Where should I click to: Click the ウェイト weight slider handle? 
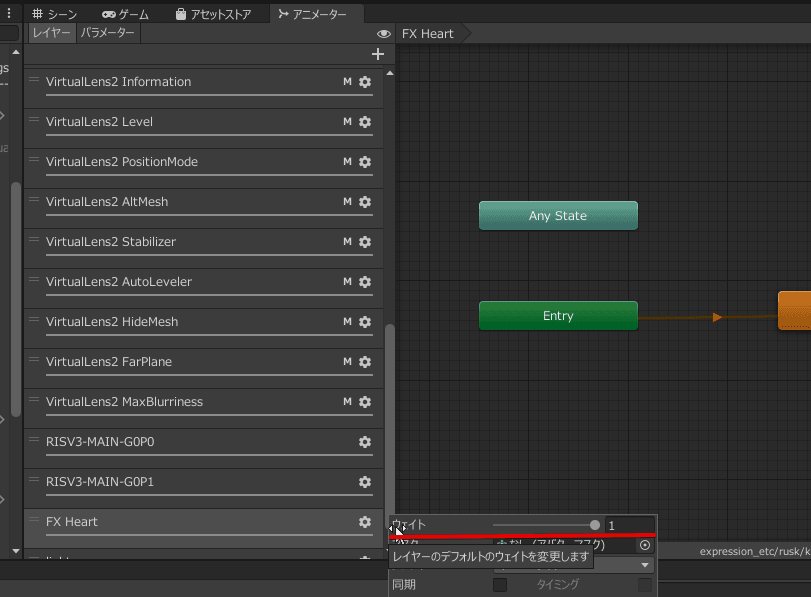(x=595, y=525)
